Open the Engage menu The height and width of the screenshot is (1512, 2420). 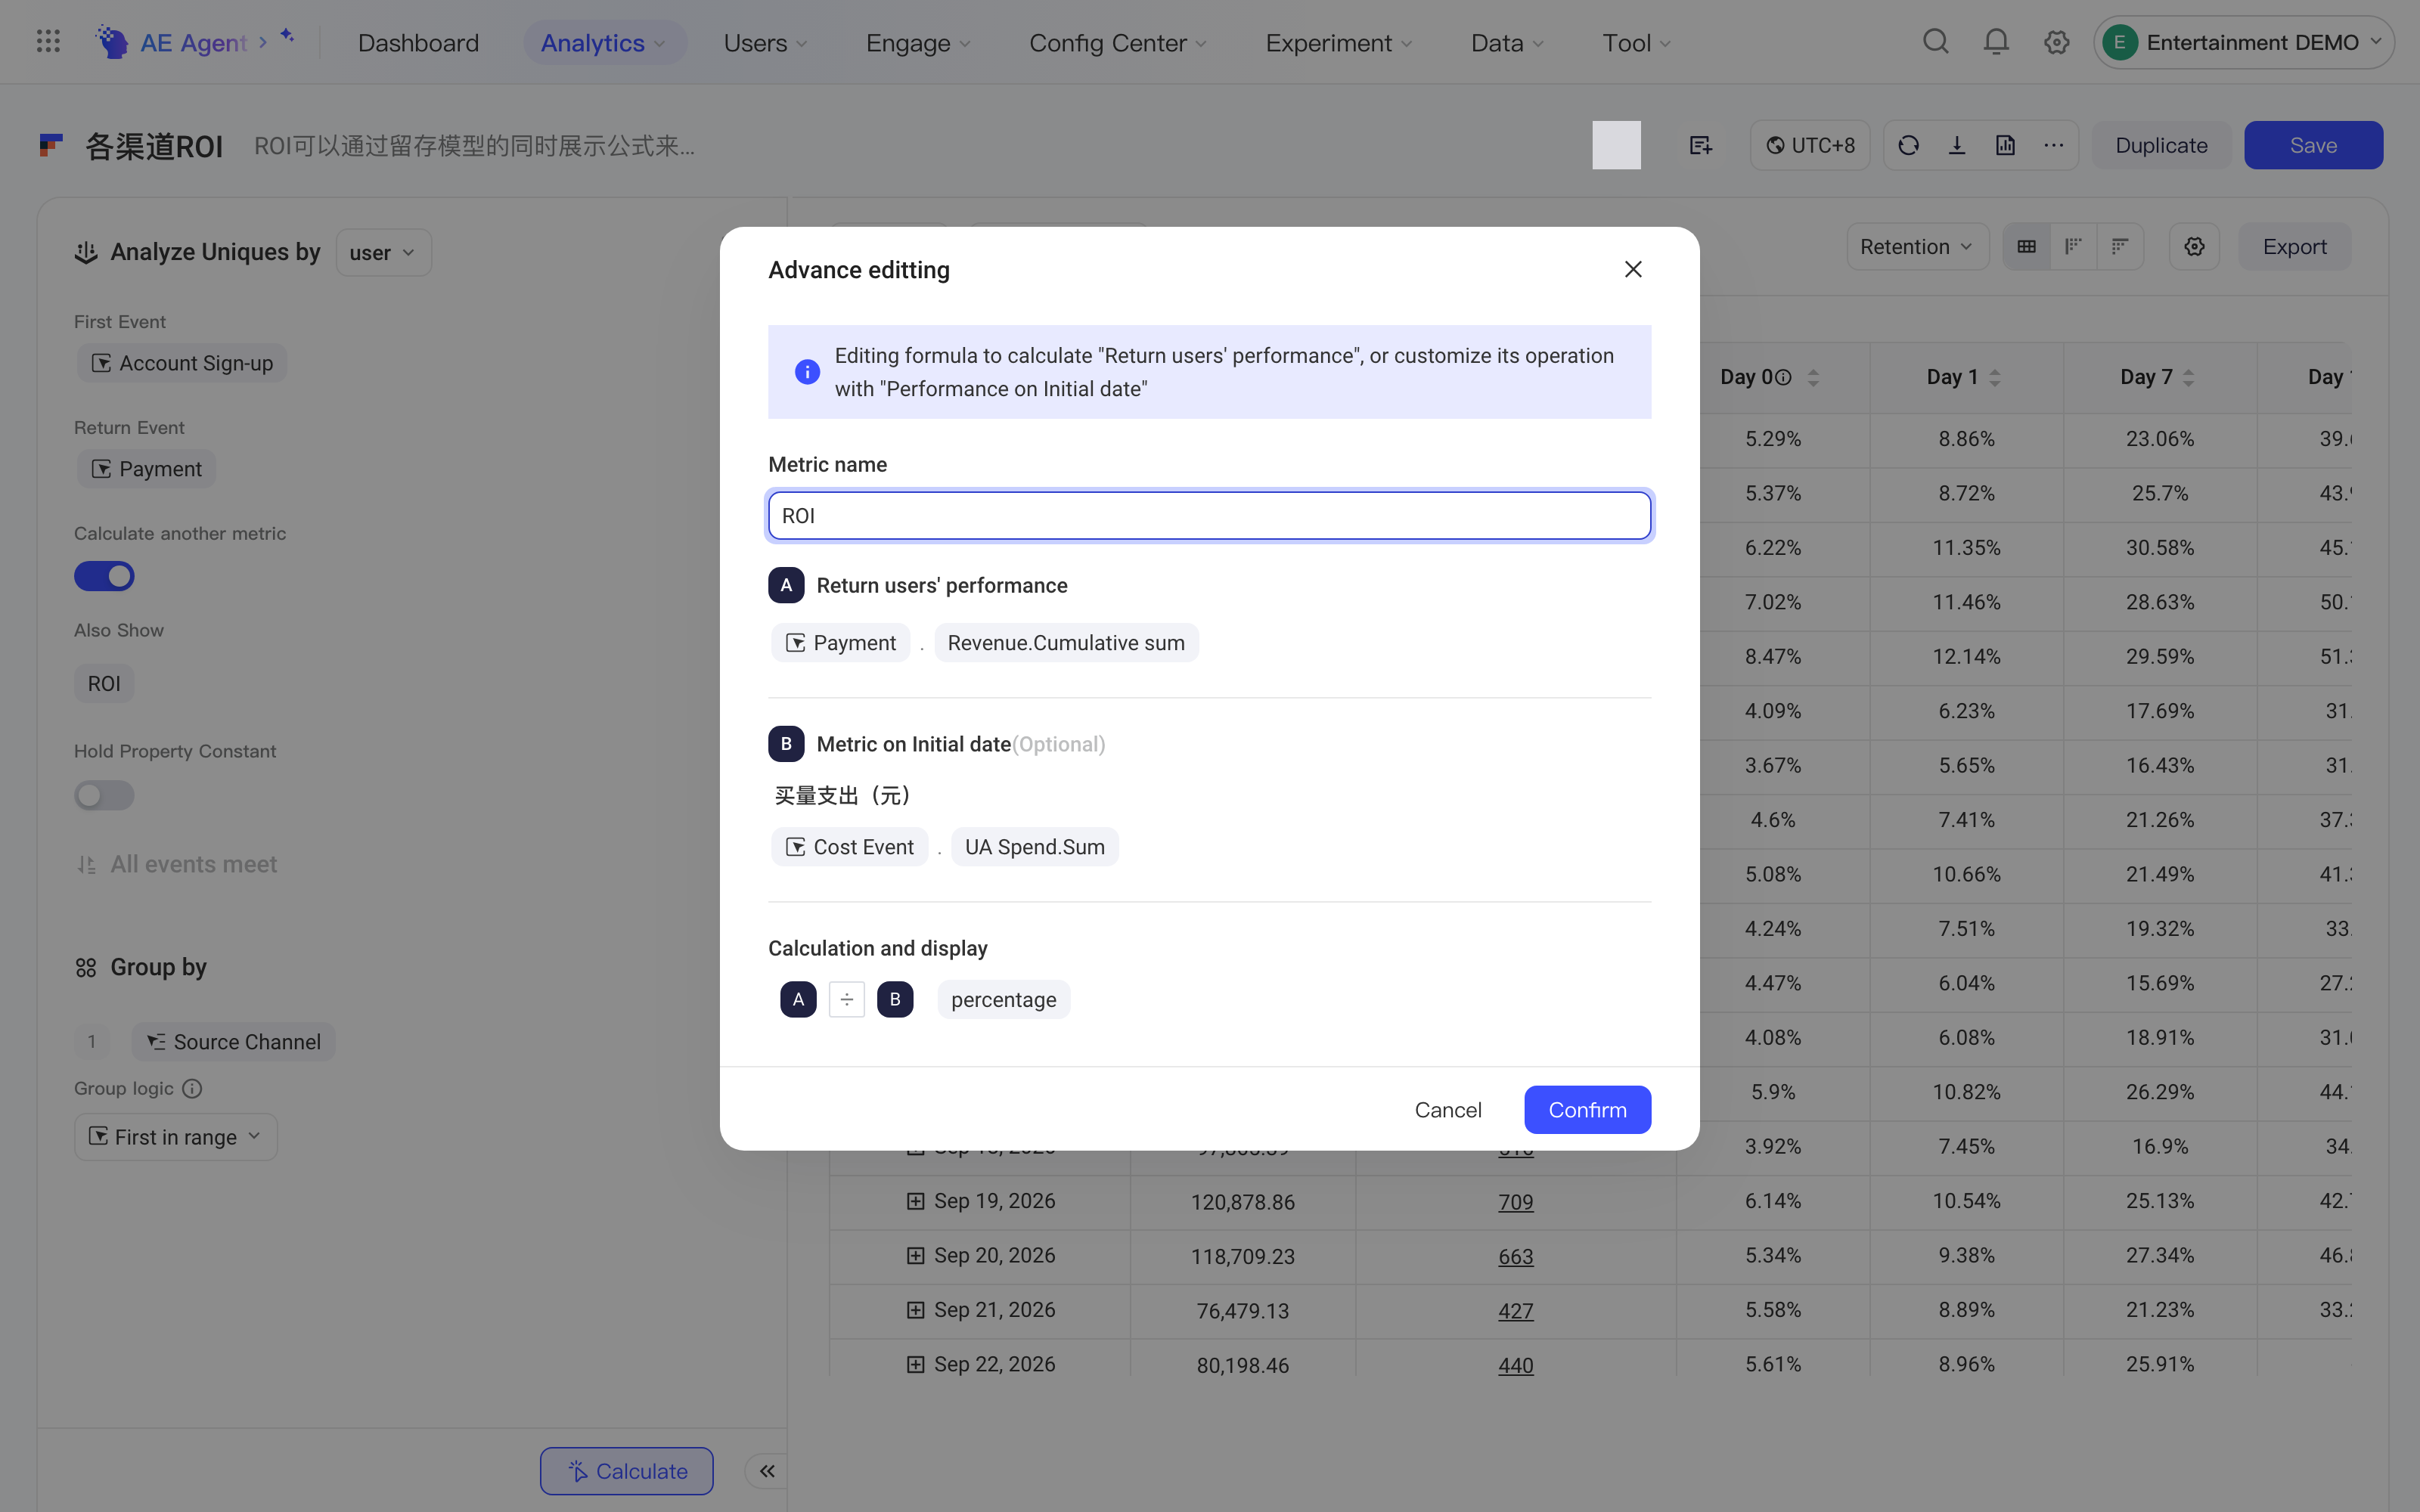point(918,43)
